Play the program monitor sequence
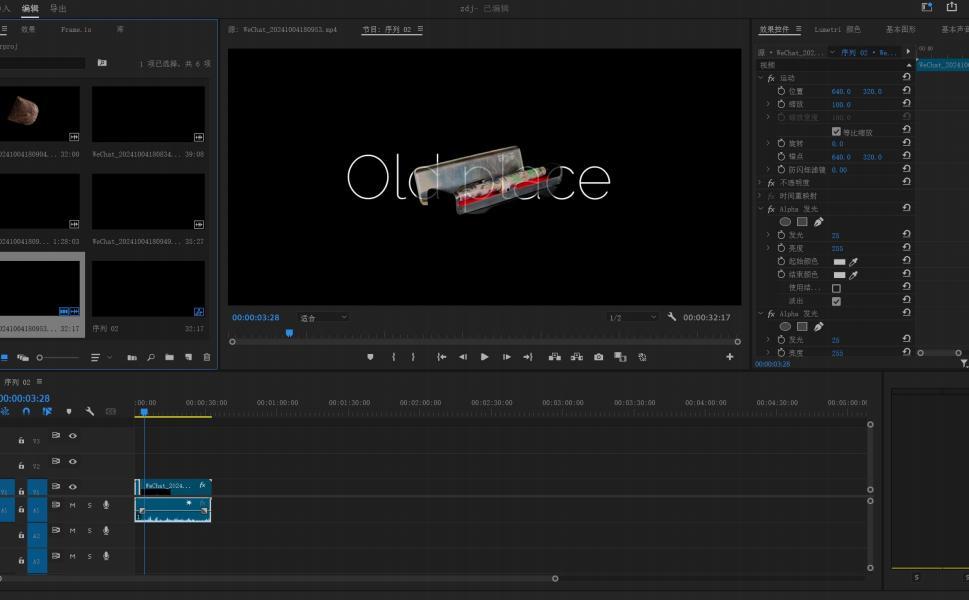969x600 pixels. (484, 357)
